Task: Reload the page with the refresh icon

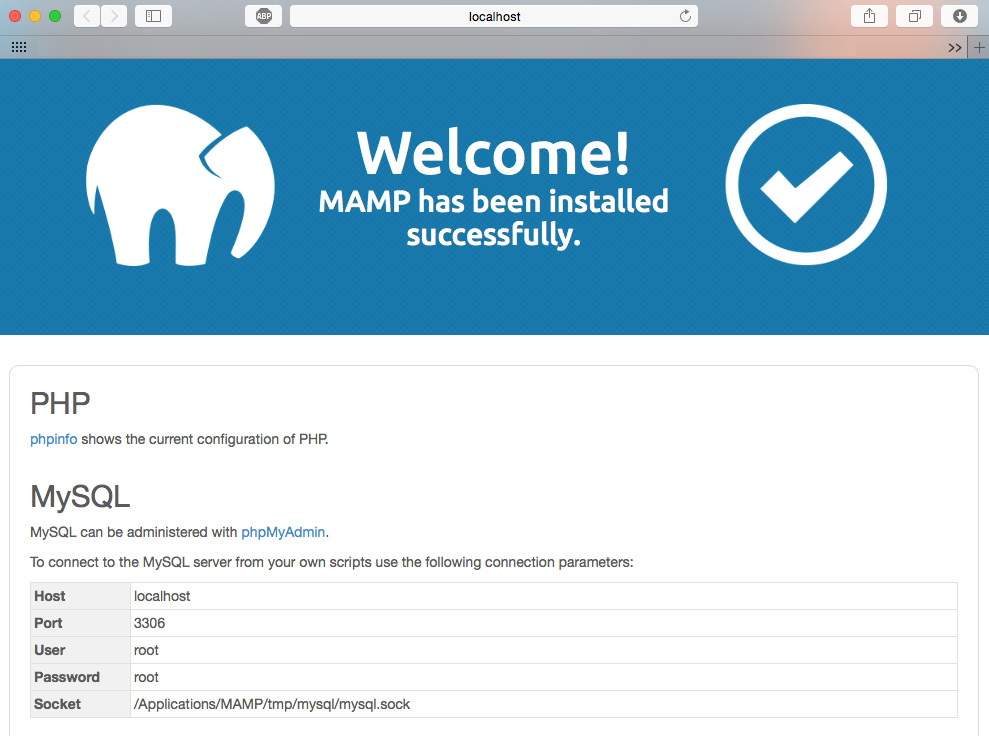Action: tap(685, 16)
